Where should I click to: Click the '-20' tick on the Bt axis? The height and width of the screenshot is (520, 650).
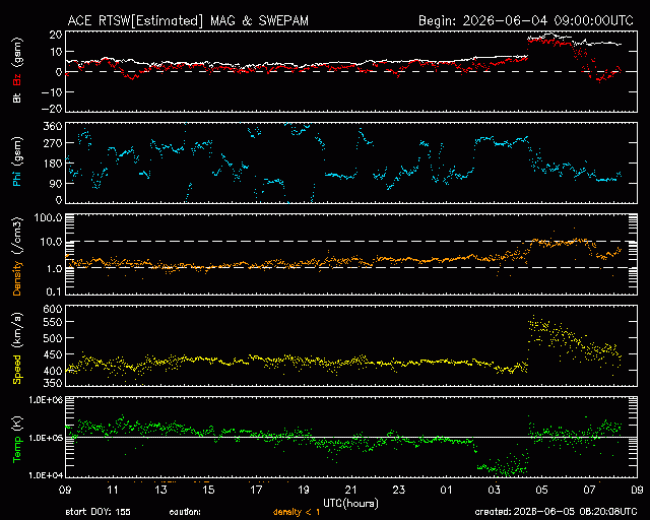(x=52, y=109)
